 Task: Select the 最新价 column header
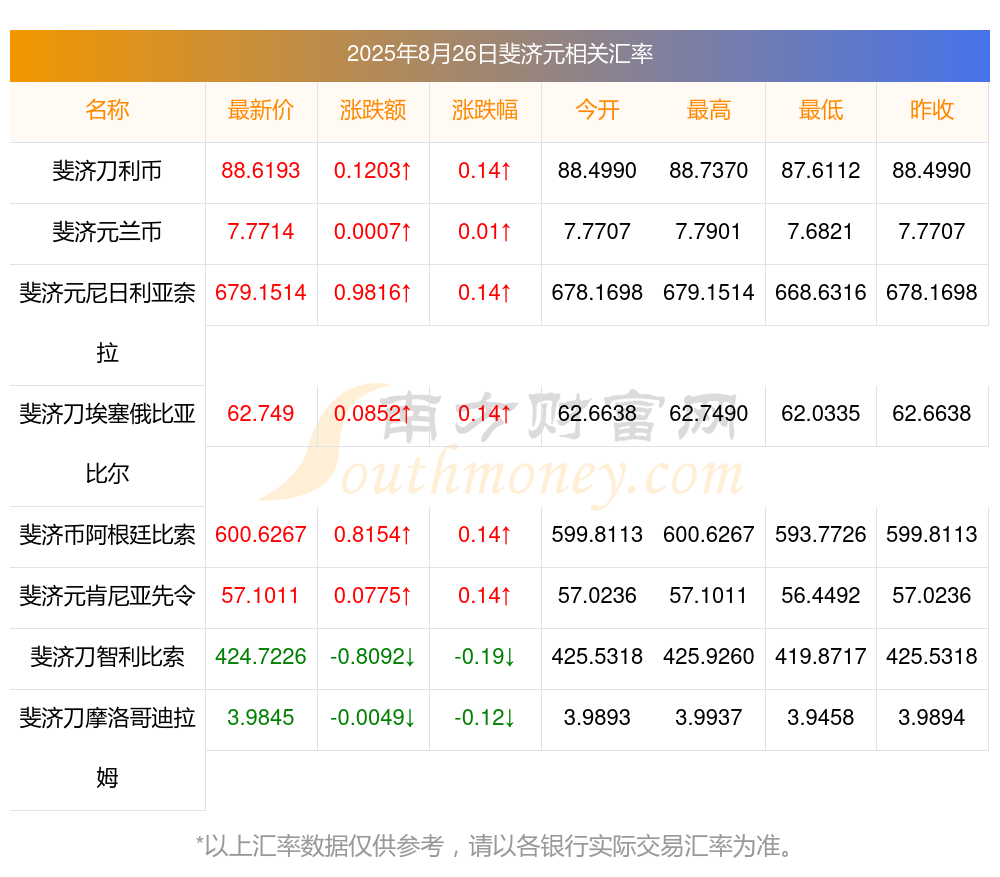click(x=261, y=110)
